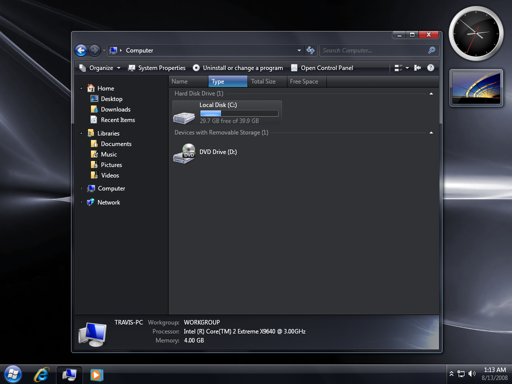Expand the Computer breadcrumb arrow
Image resolution: width=512 pixels, height=384 pixels.
[x=121, y=50]
